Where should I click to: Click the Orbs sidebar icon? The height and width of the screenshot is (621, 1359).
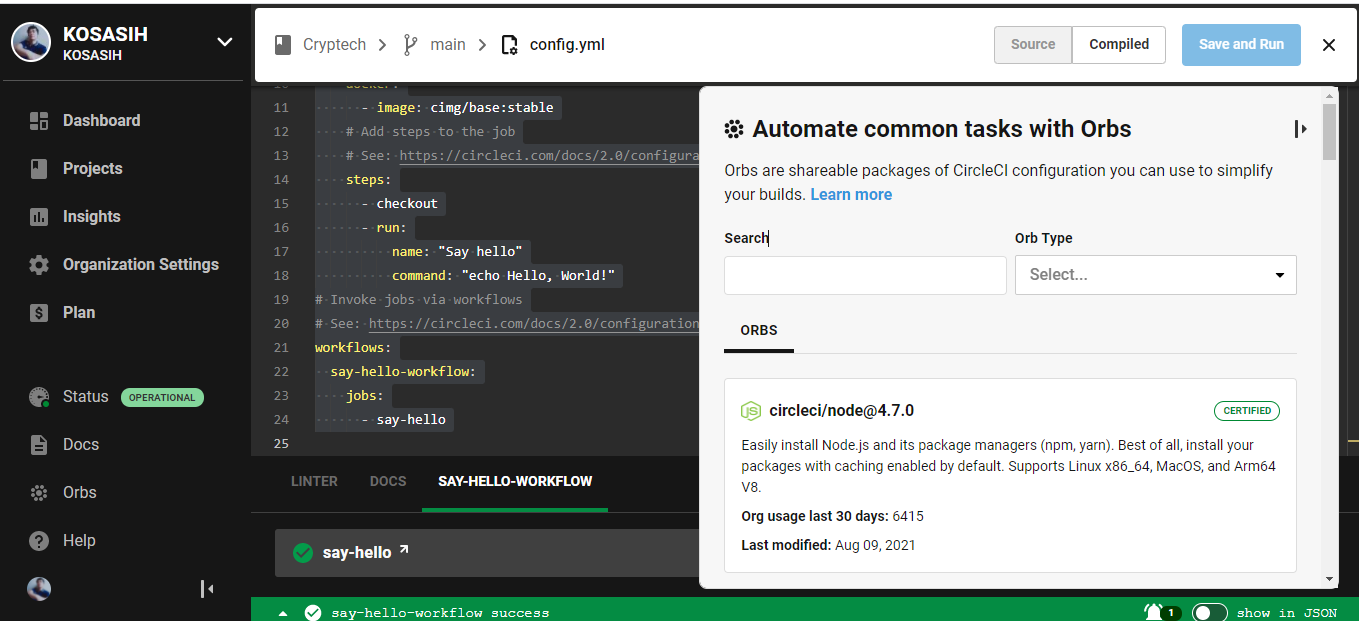tap(39, 493)
